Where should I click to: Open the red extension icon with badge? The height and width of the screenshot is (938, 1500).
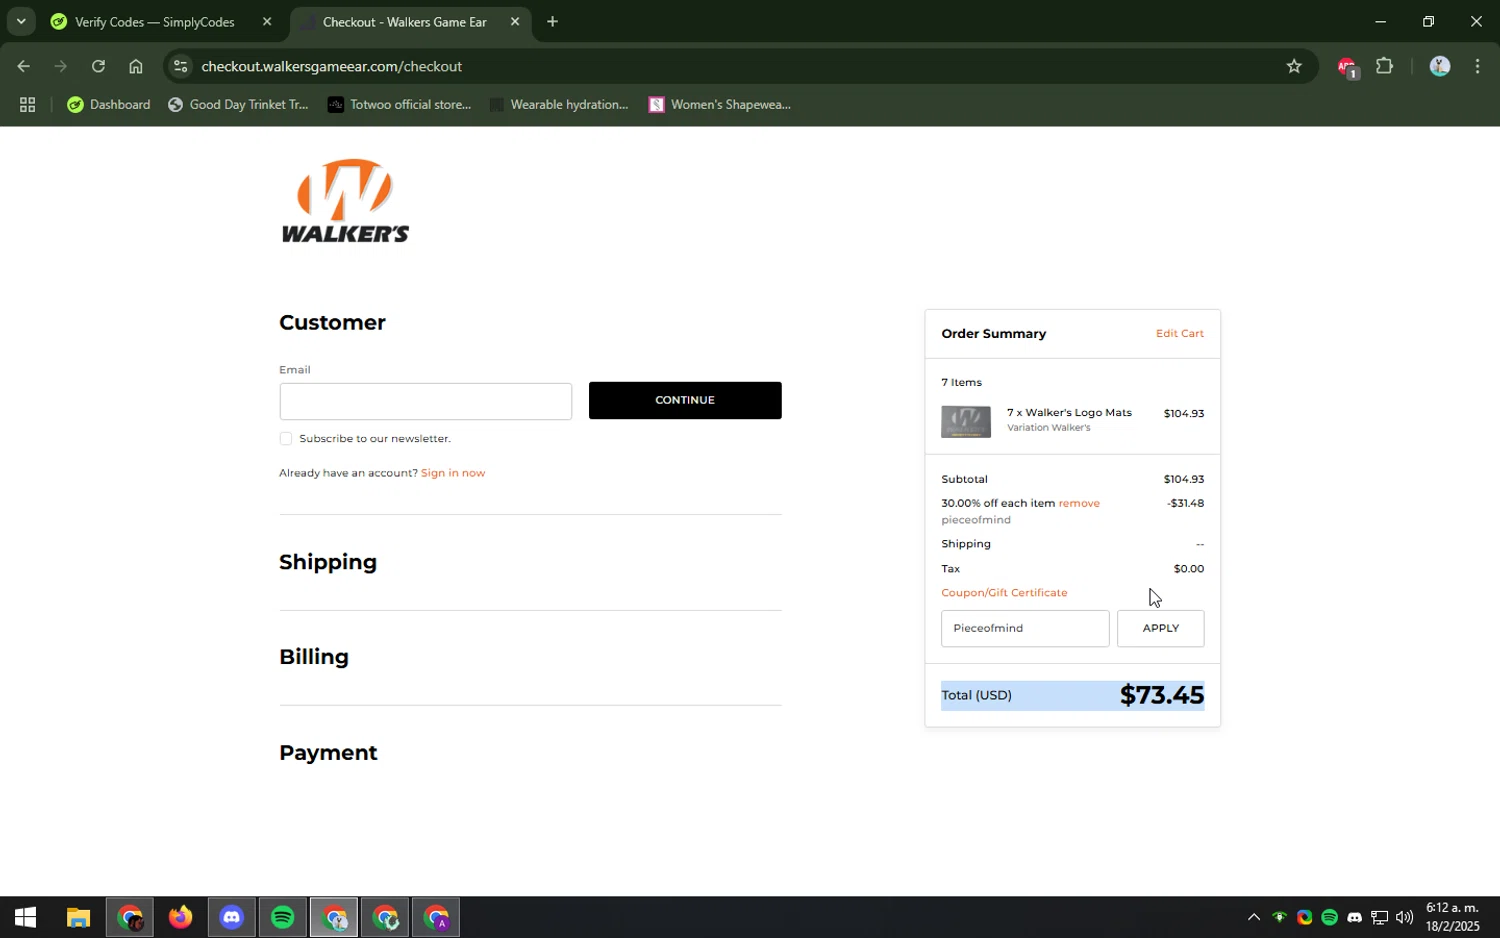tap(1347, 67)
